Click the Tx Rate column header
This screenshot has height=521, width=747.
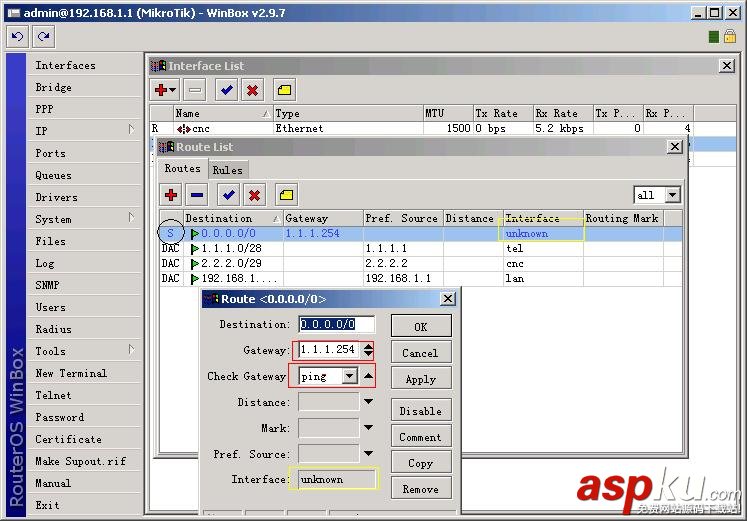pos(503,113)
